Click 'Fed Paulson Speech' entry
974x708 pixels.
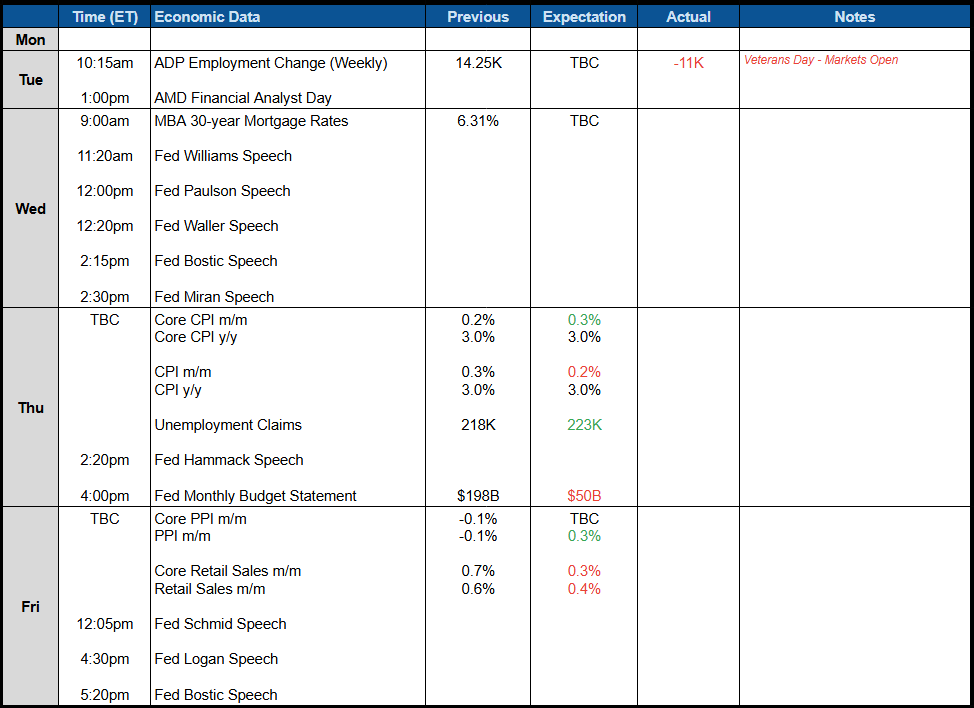coord(222,191)
